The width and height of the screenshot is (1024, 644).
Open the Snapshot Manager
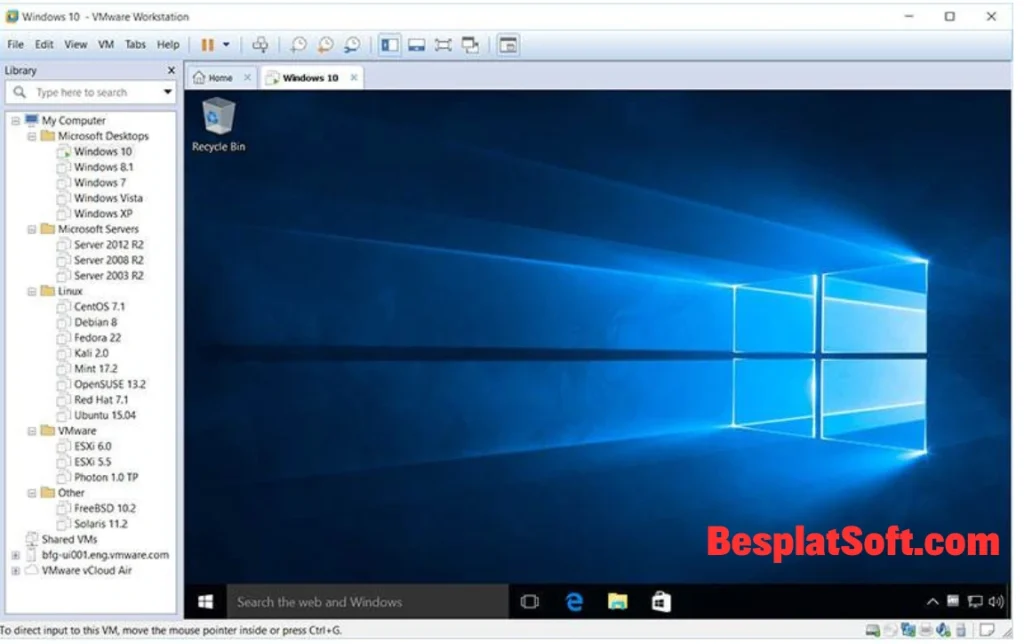[351, 44]
